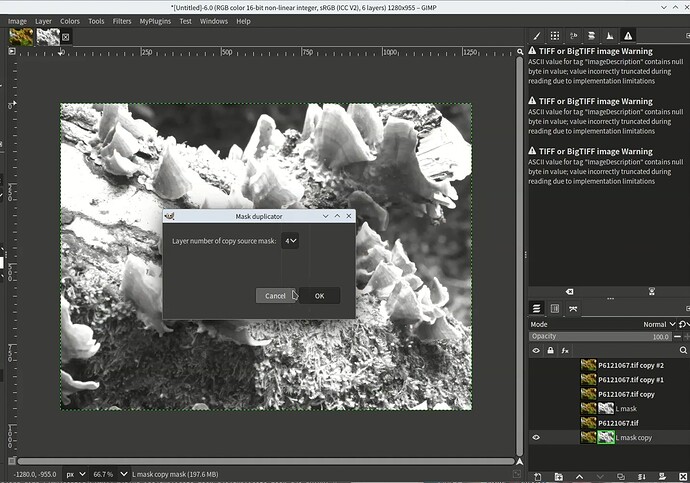This screenshot has width=690, height=483.
Task: Open the layer number dropdown showing 4
Action: coord(290,241)
